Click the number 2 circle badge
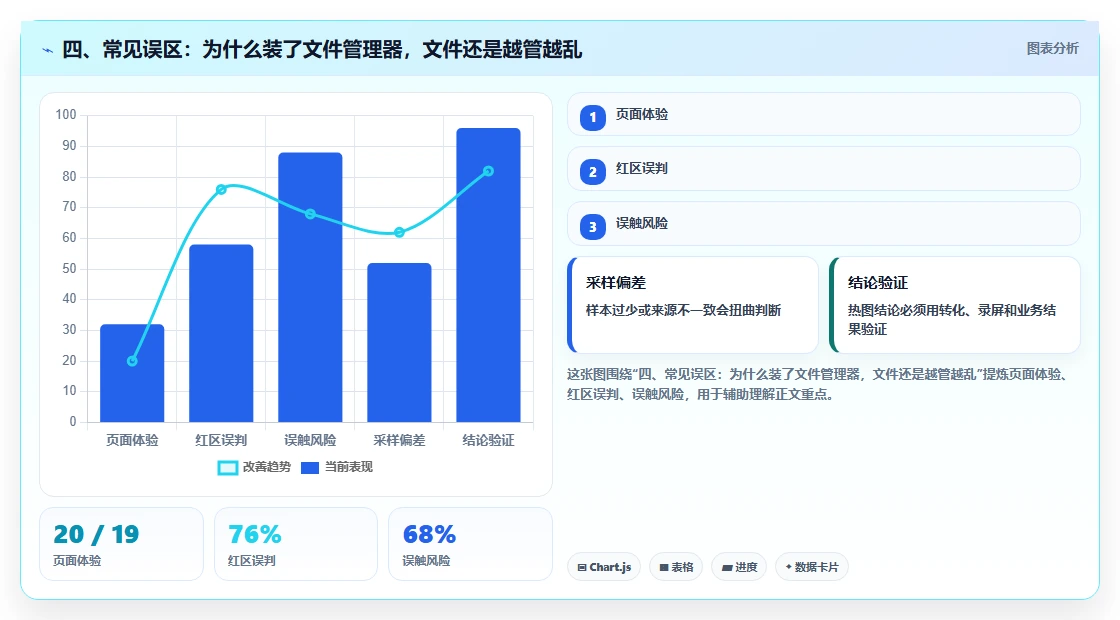 coord(593,171)
